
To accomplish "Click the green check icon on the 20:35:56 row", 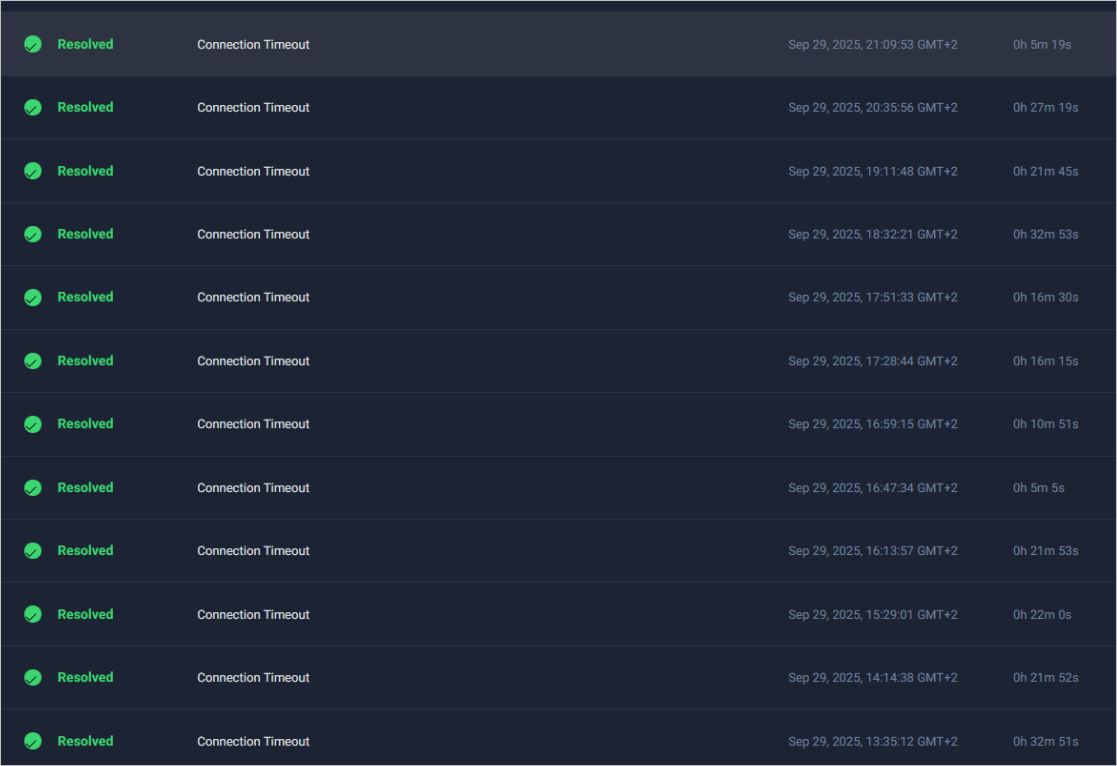I will (33, 107).
